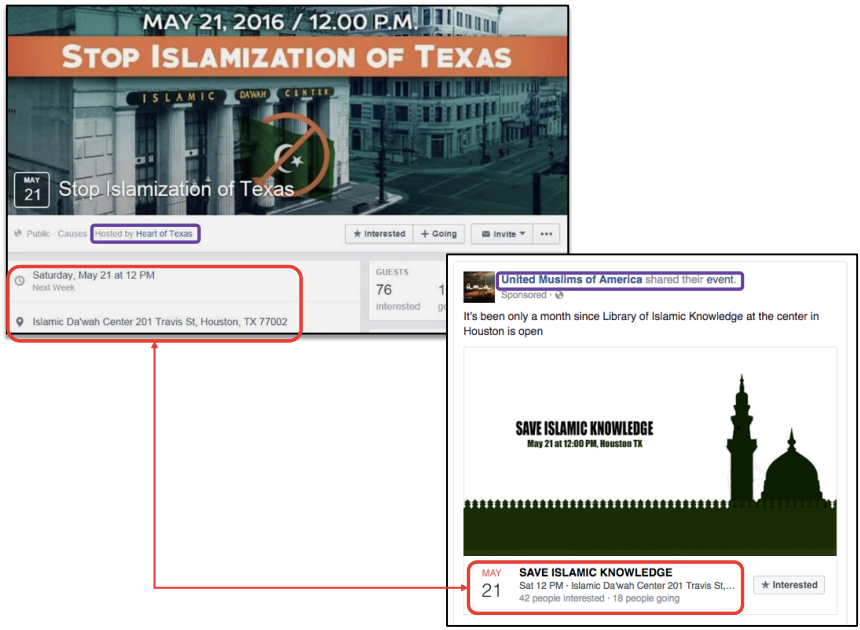Screen dimensions: 860x630
Task: Click the GUESTS heading
Action: click(x=392, y=272)
